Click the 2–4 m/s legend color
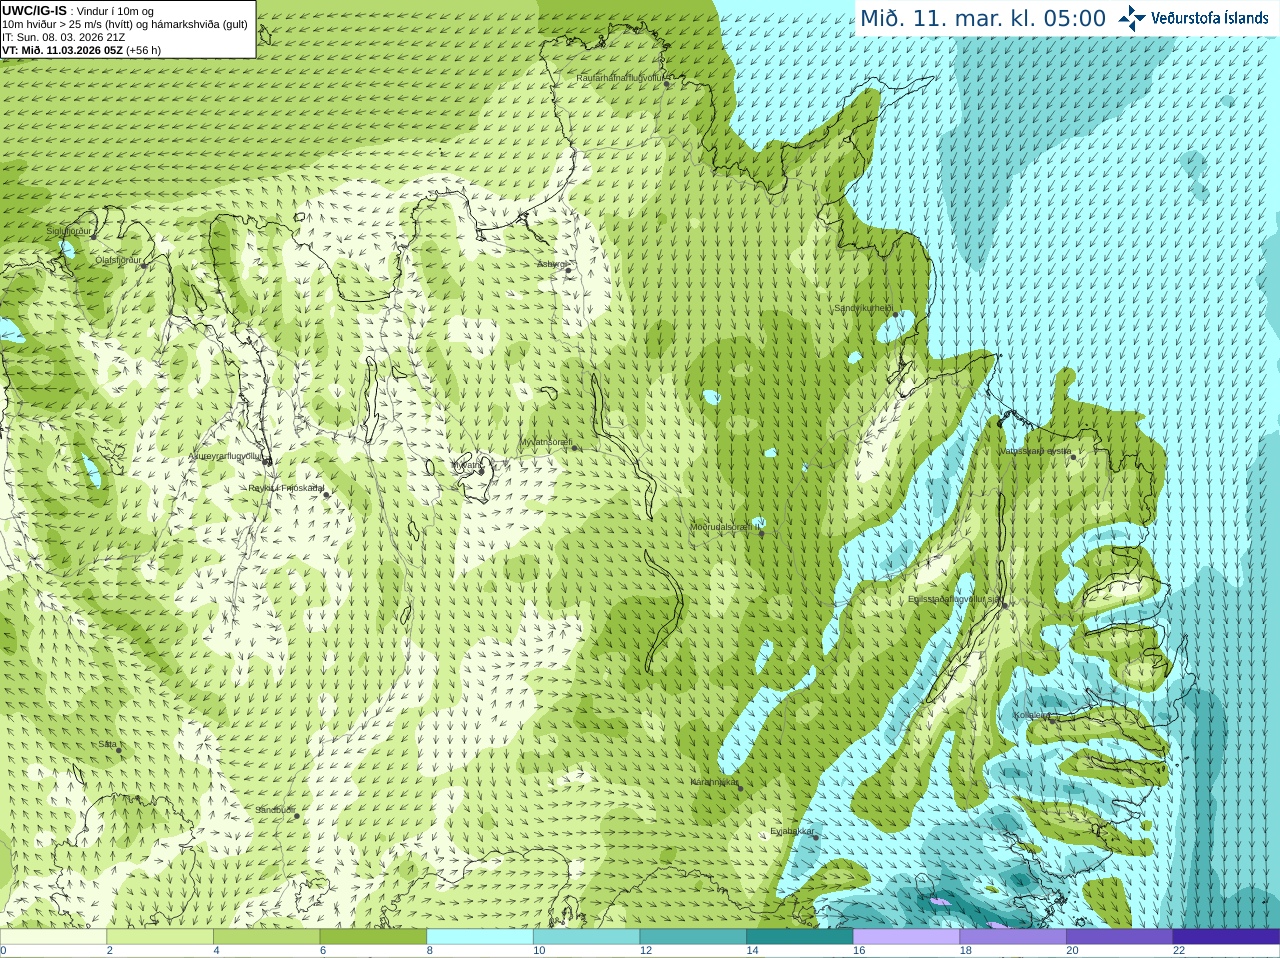The image size is (1280, 958). click(x=160, y=937)
